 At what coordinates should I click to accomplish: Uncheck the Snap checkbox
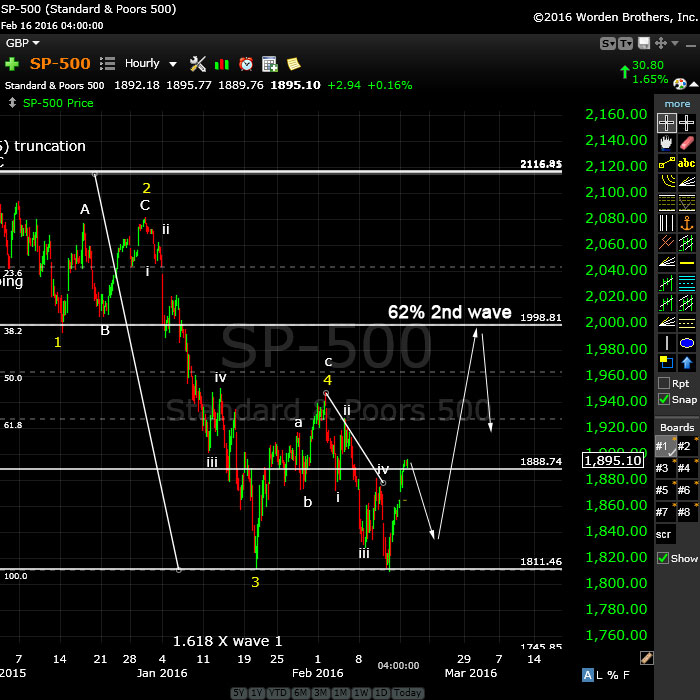664,399
